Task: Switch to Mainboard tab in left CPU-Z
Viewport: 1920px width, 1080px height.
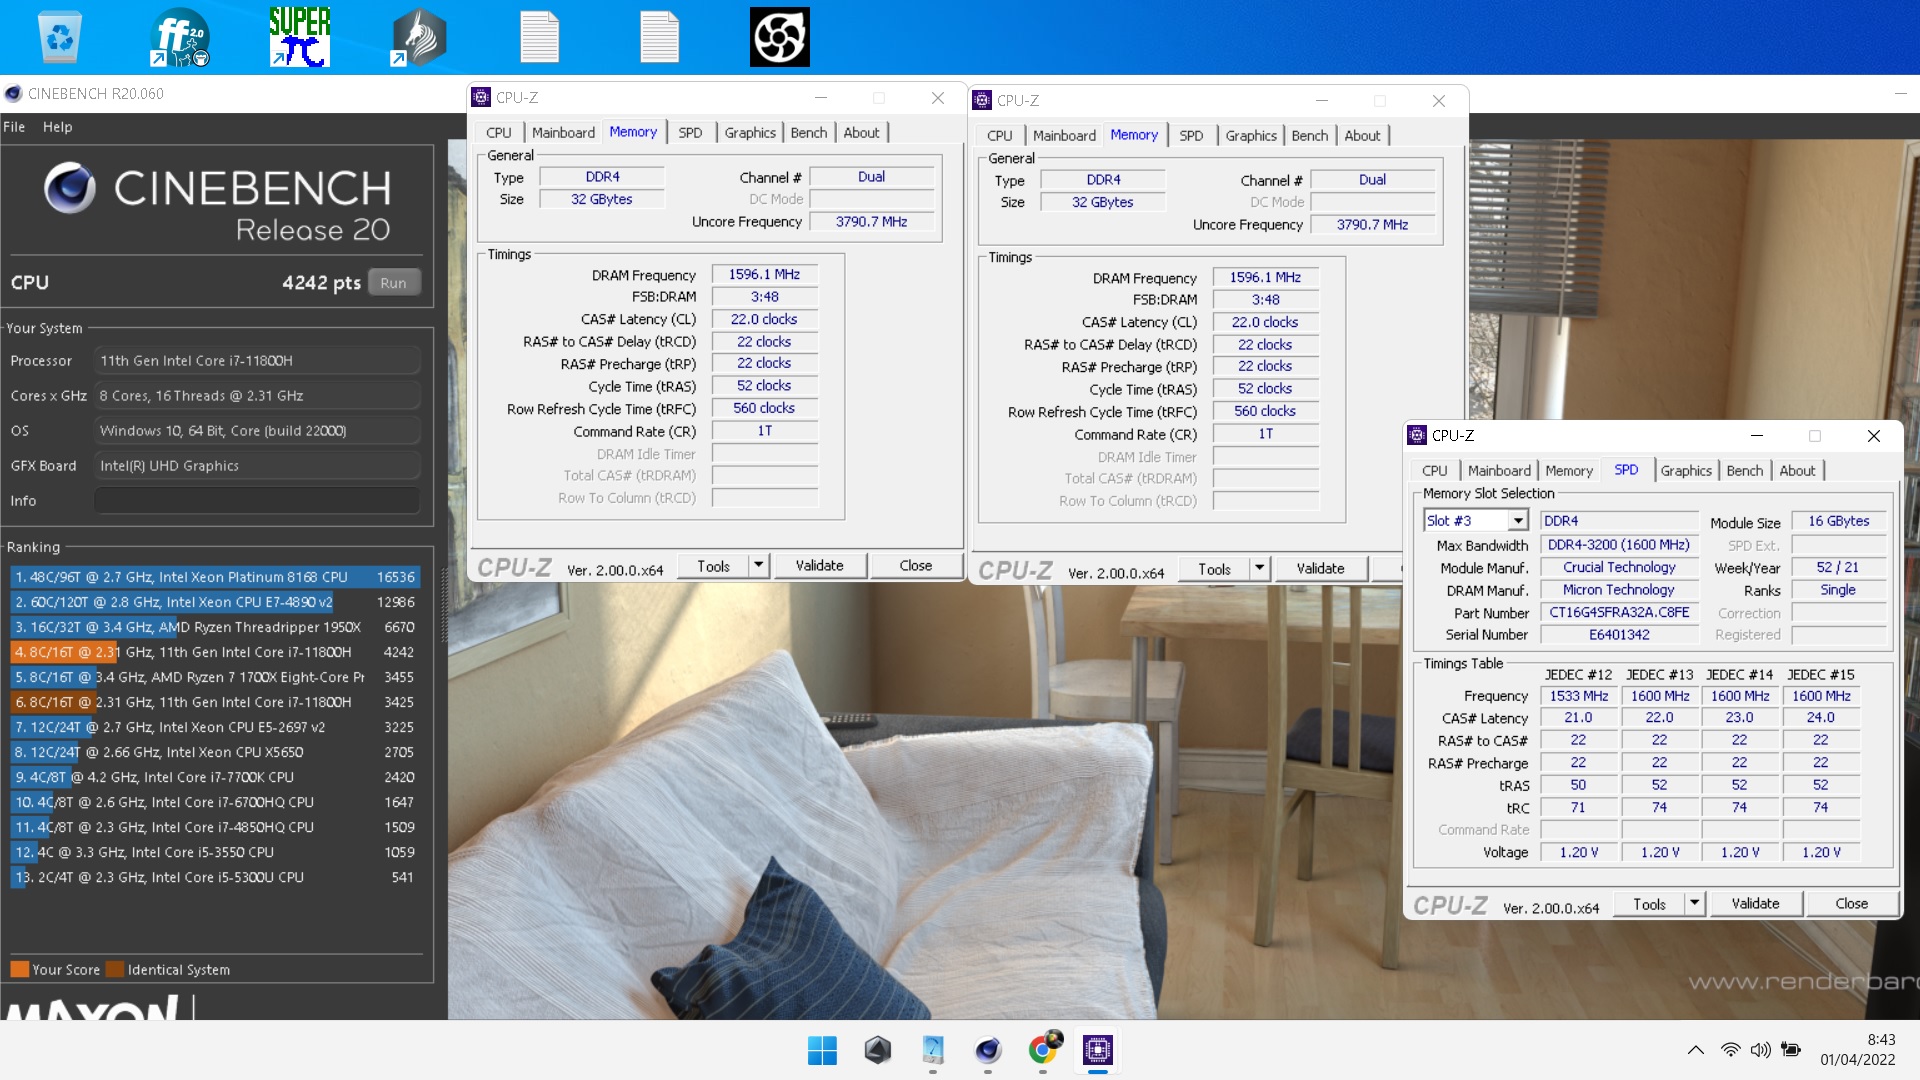Action: [563, 132]
